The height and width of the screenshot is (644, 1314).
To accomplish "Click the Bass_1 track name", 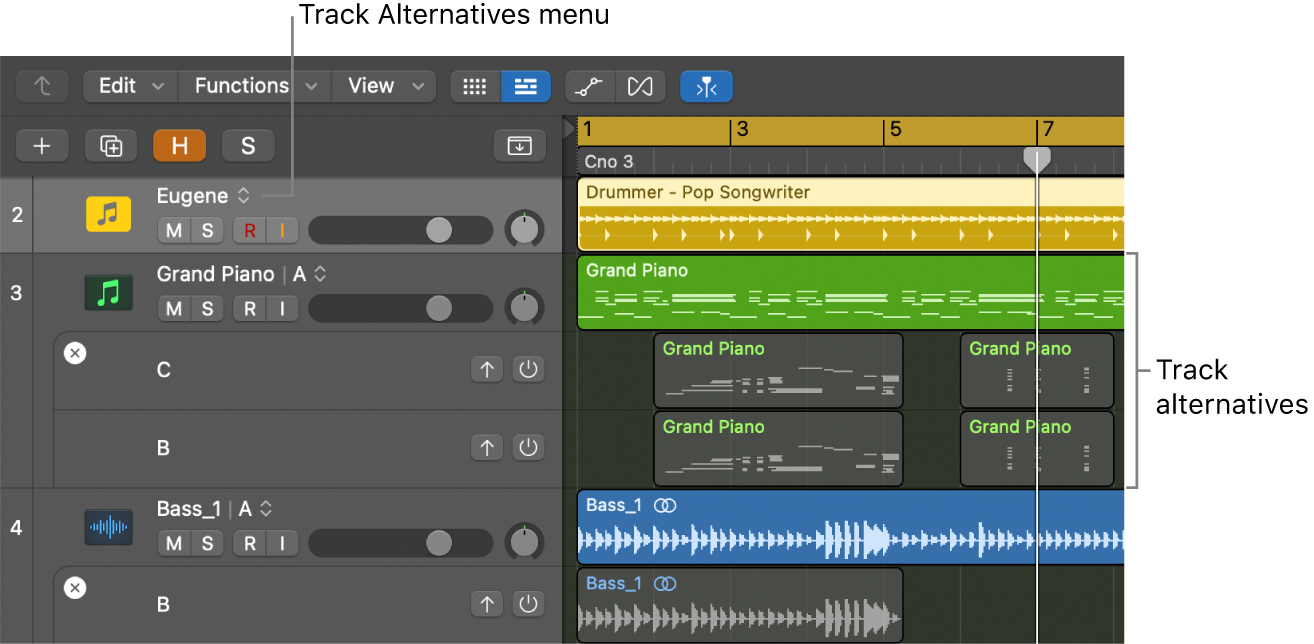I will [189, 509].
